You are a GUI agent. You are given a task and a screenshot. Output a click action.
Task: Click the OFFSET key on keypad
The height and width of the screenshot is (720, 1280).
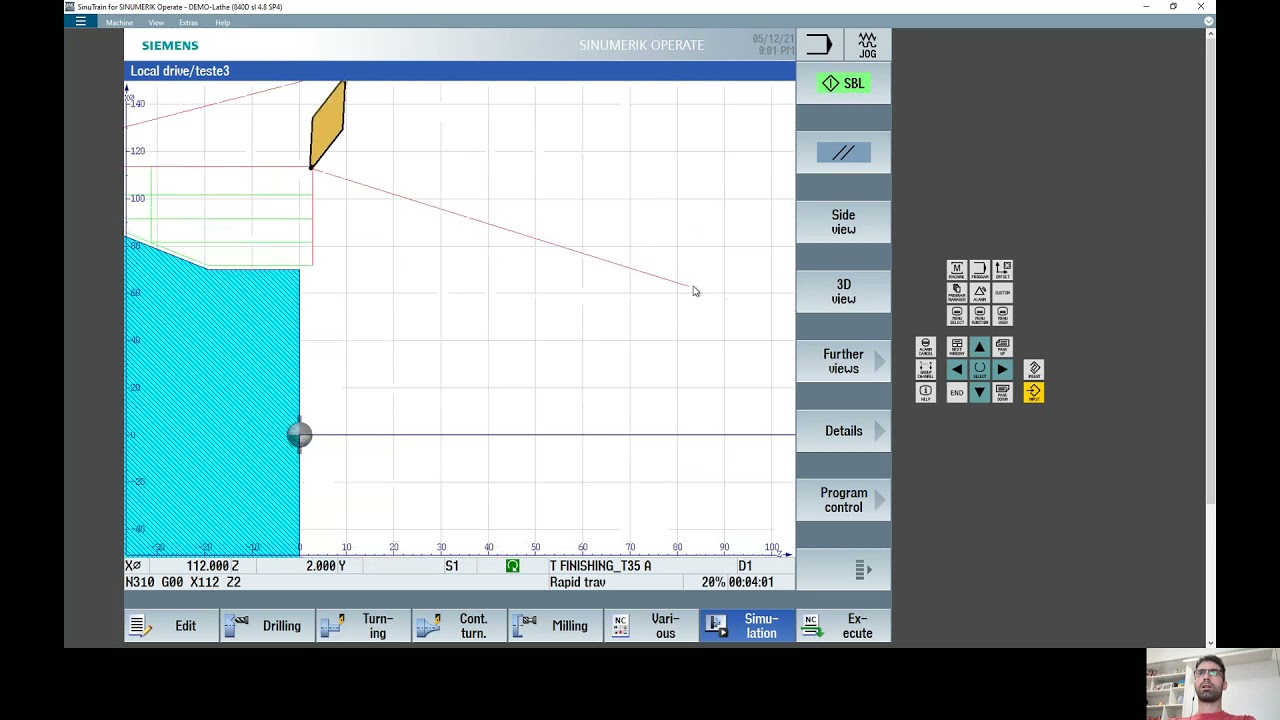click(x=1002, y=270)
